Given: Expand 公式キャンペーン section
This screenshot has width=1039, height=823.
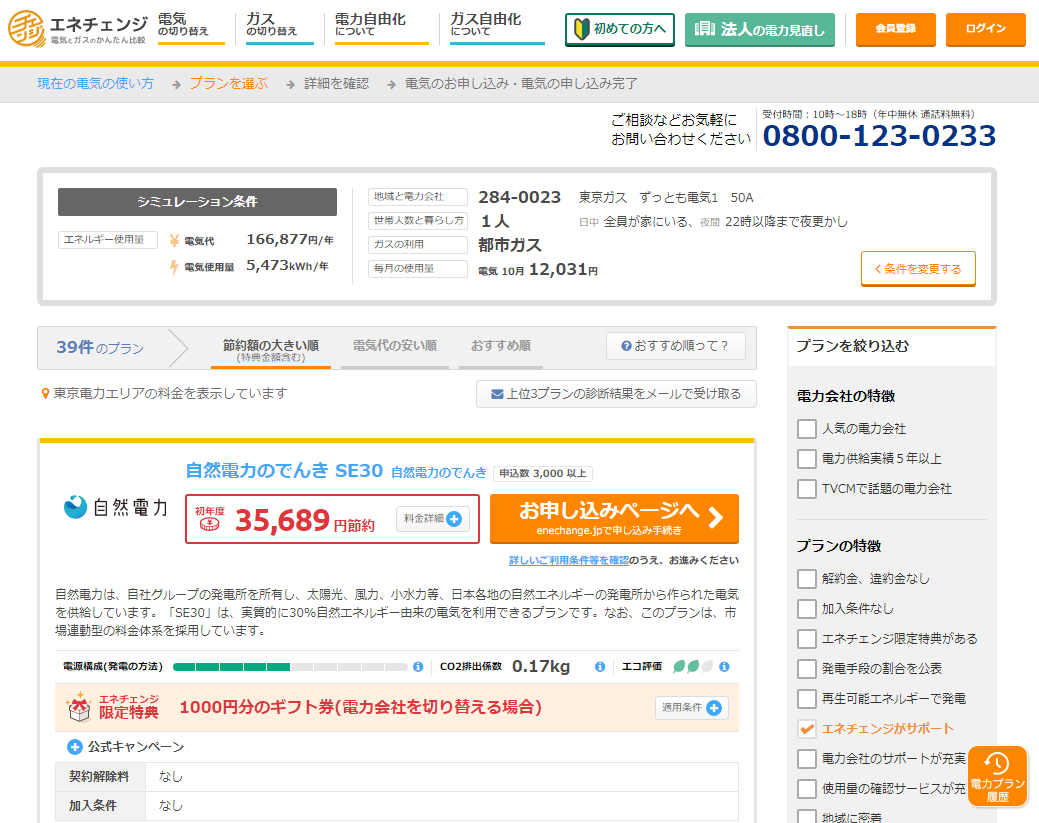Looking at the screenshot, I should click(125, 747).
